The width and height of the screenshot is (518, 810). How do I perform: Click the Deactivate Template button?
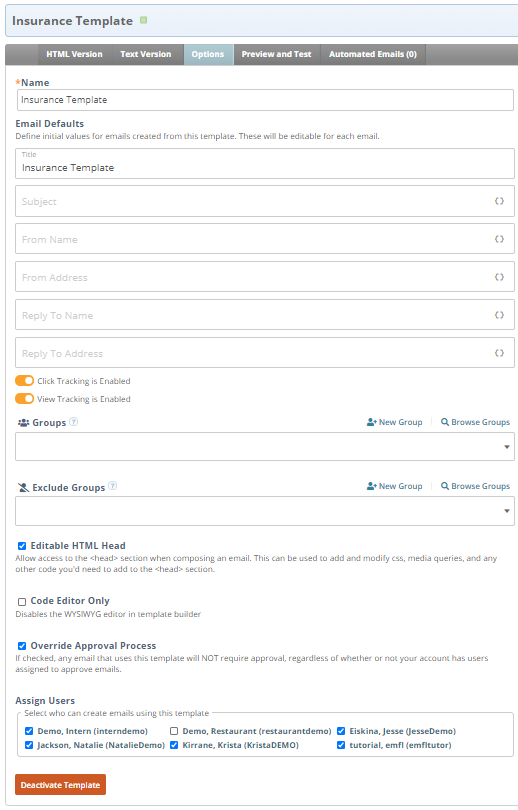point(60,785)
